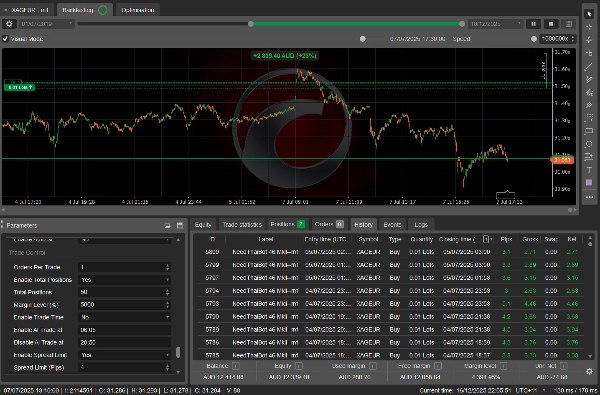Toggle the Visual Mode checkbox
Image resolution: width=600 pixels, height=395 pixels.
point(5,39)
